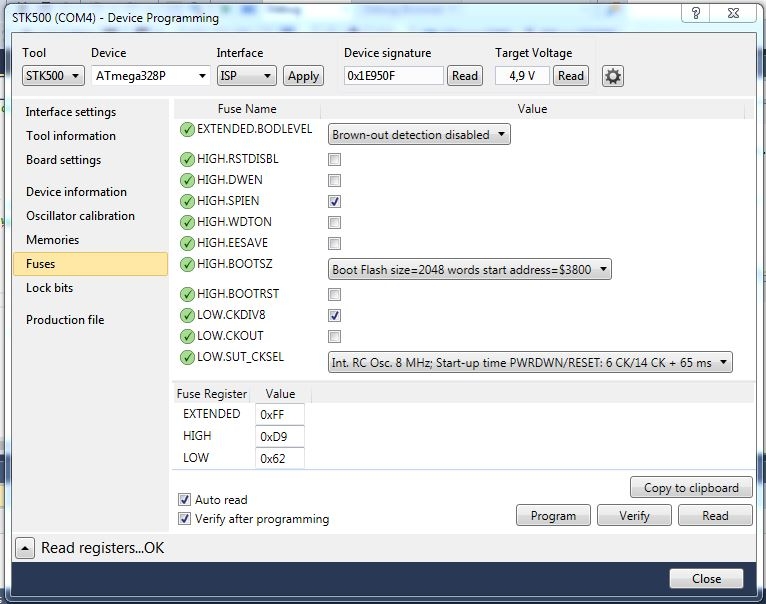
Task: Click the fuses Read button
Action: (715, 516)
